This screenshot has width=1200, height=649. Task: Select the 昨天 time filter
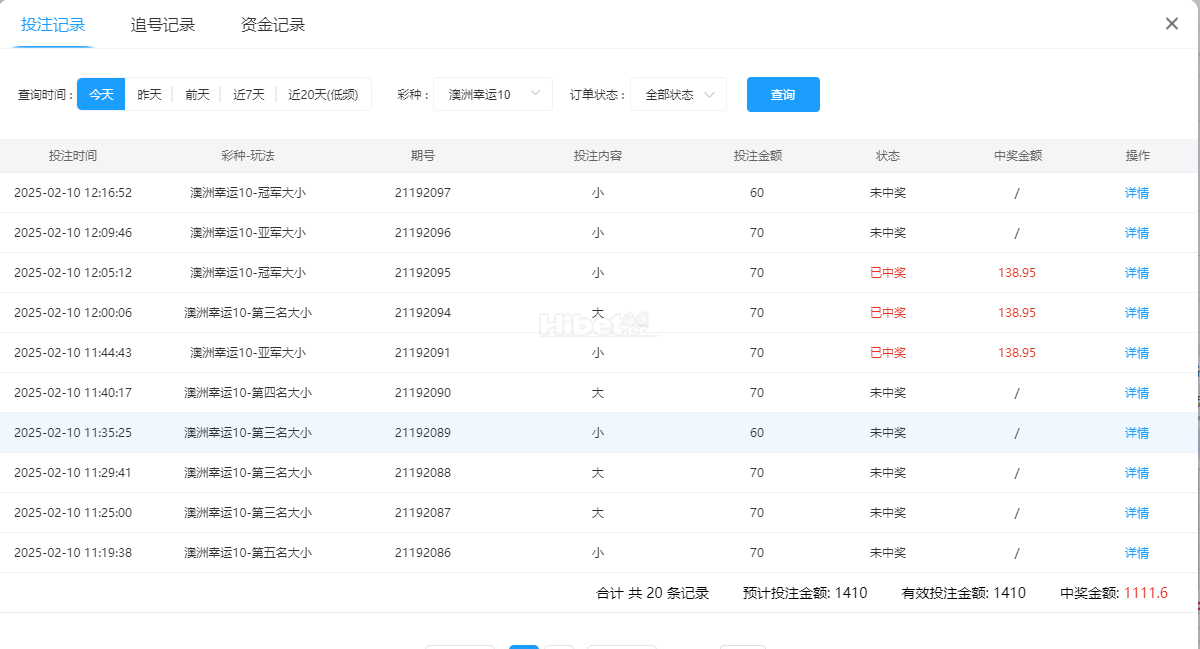(x=149, y=94)
